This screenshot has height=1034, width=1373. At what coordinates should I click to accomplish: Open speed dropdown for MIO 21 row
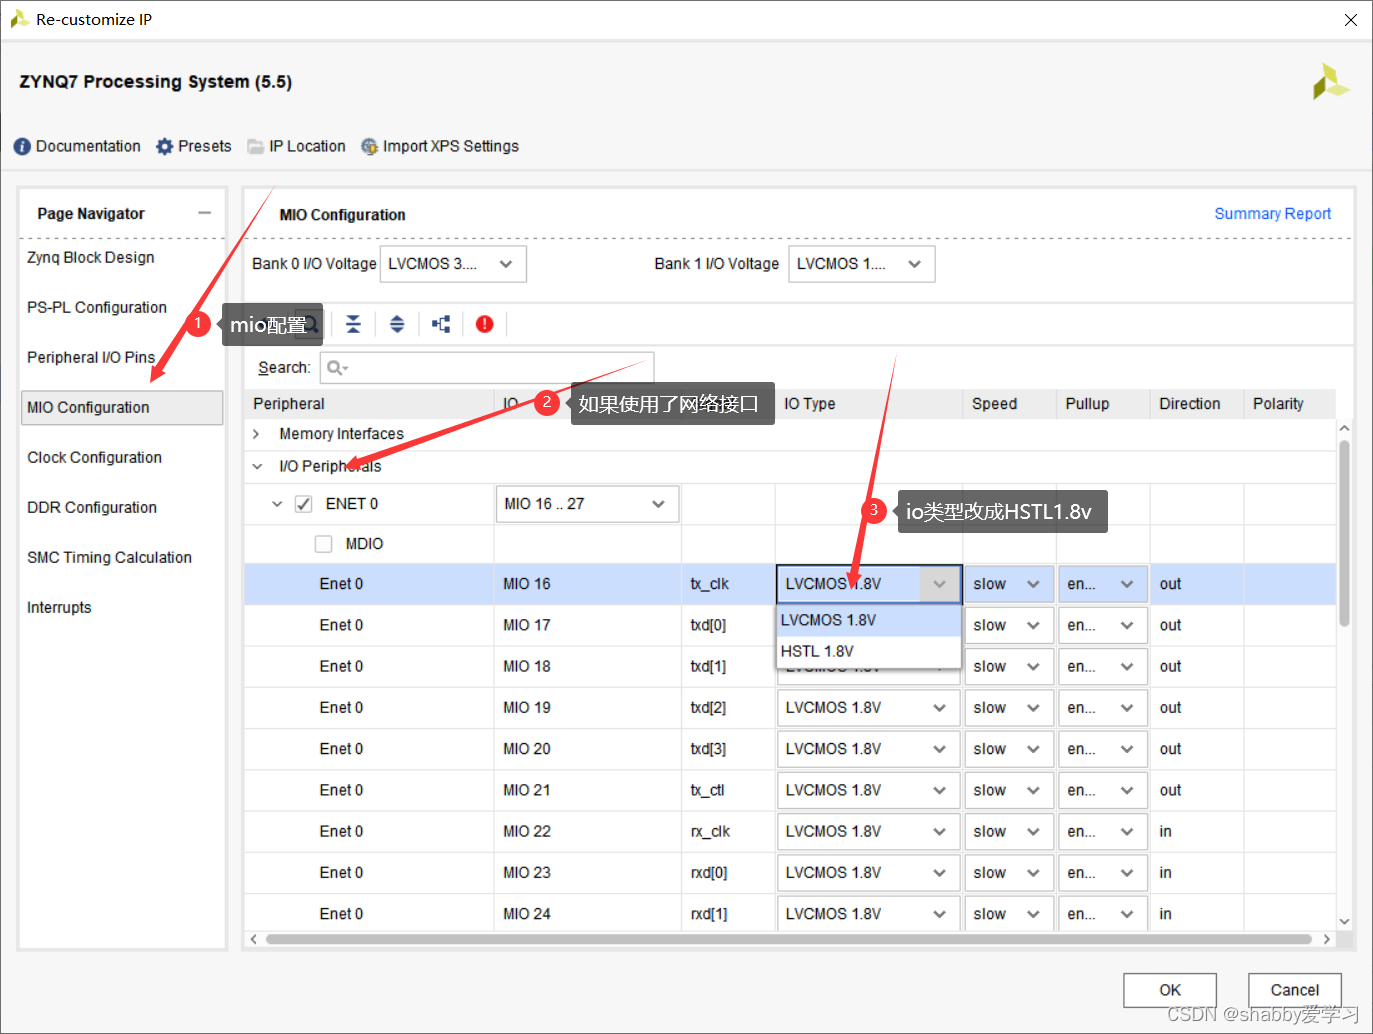tap(1009, 791)
